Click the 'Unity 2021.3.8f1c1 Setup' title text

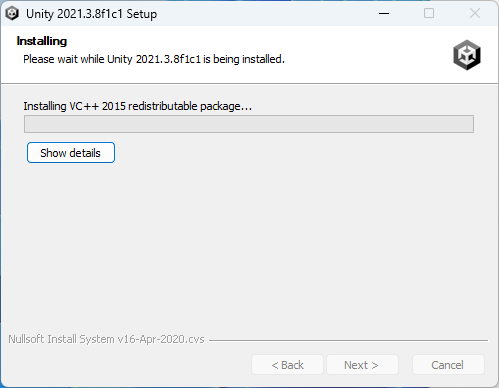91,14
